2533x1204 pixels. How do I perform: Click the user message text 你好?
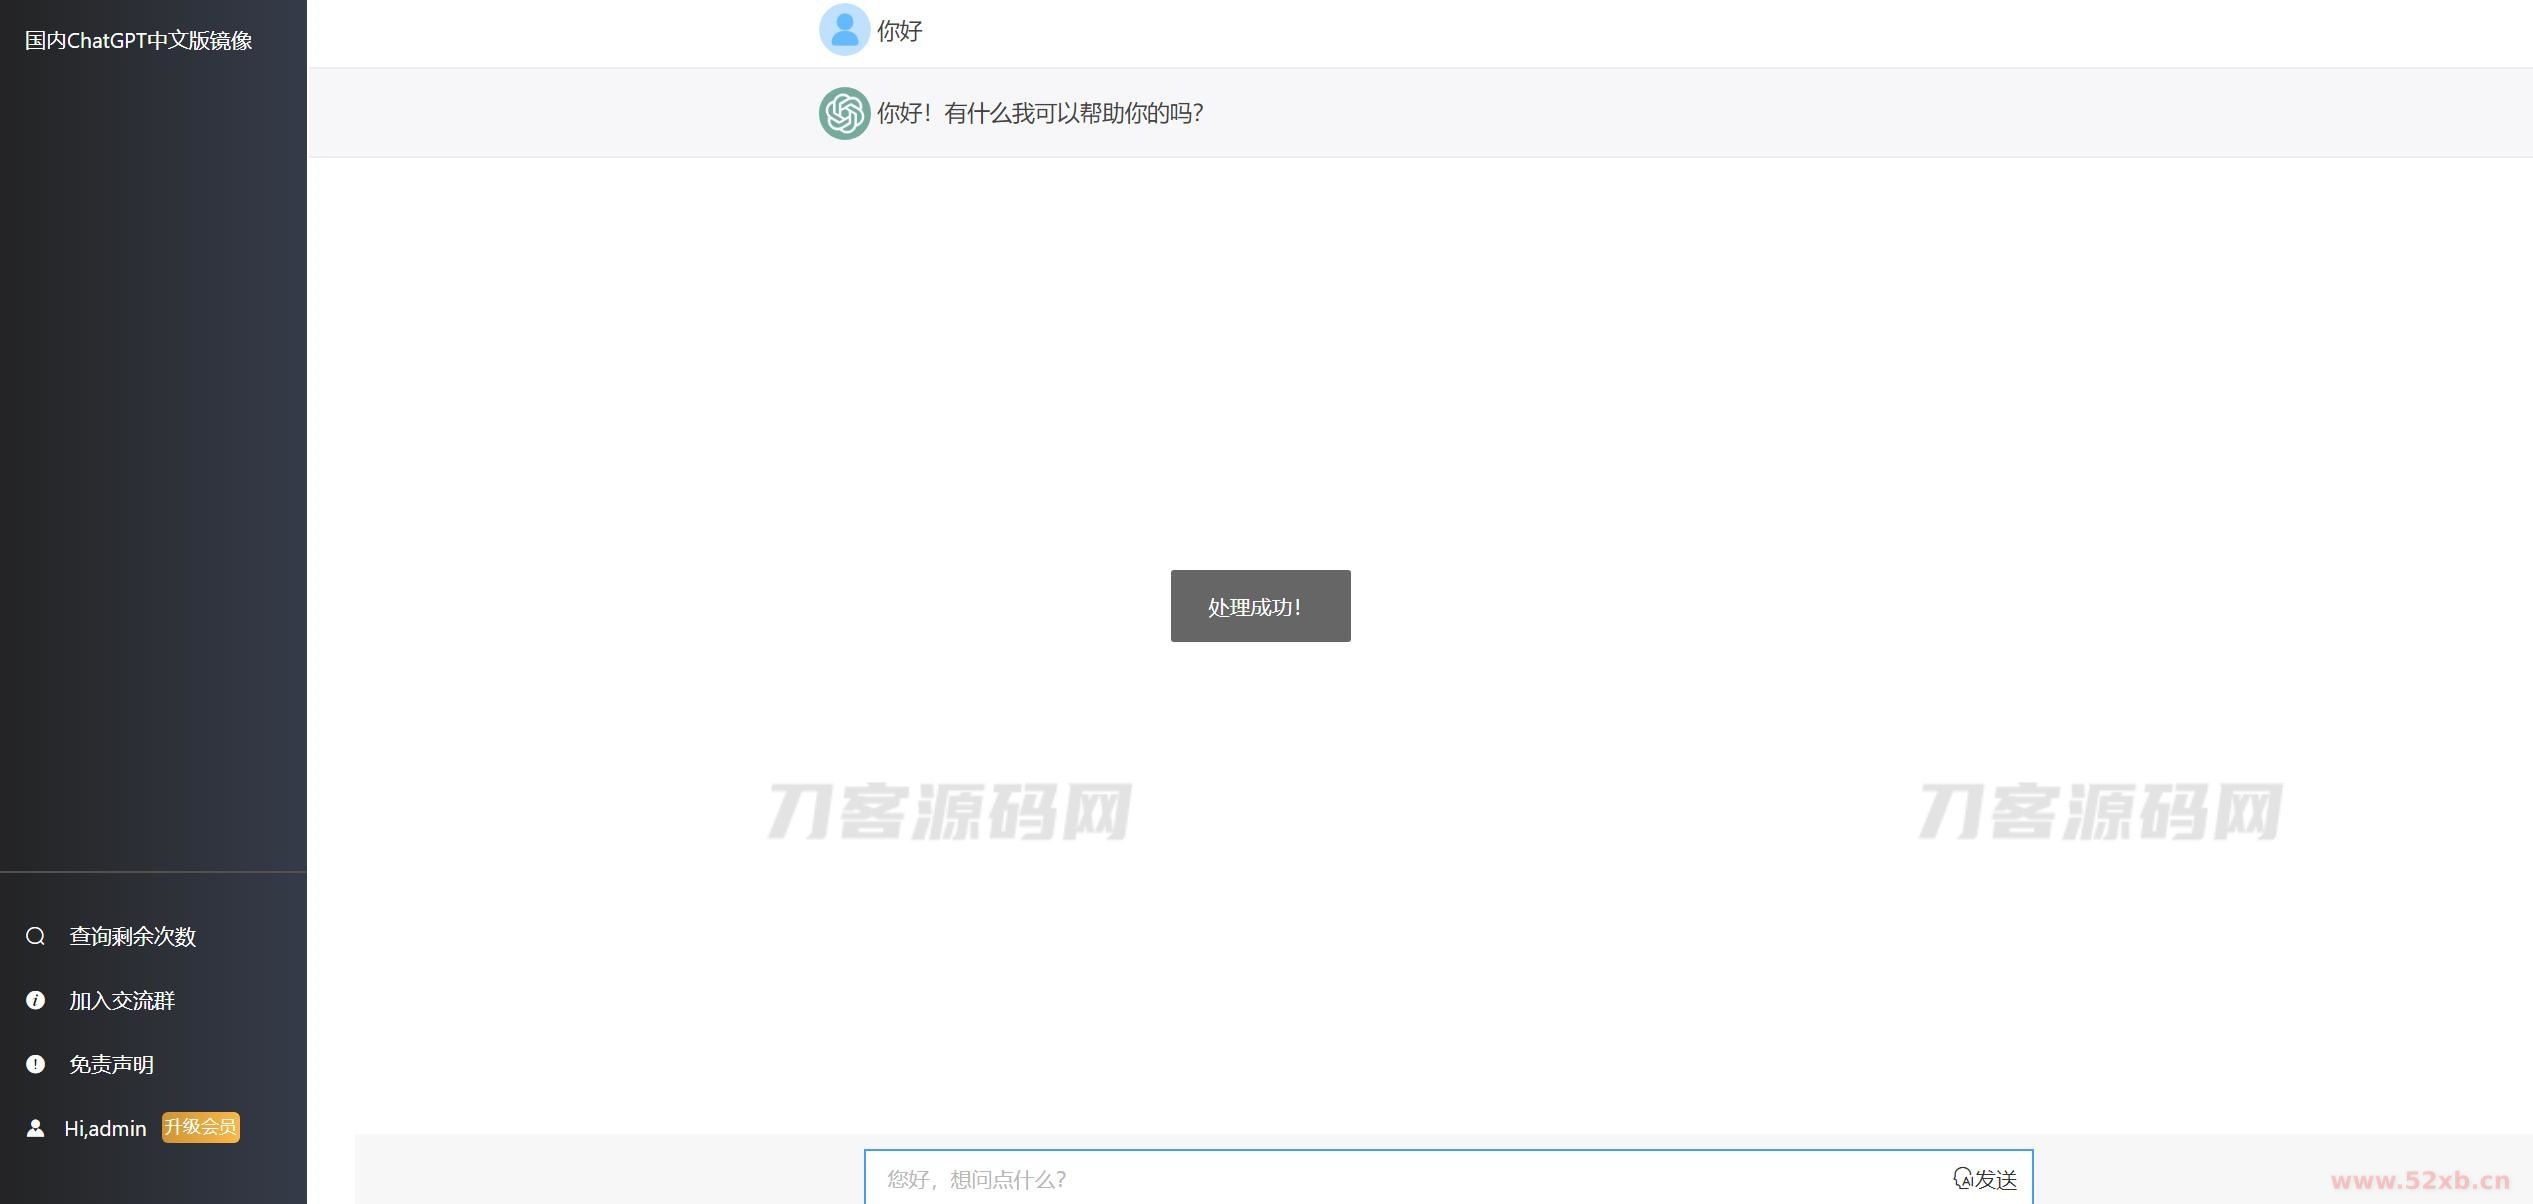click(899, 31)
